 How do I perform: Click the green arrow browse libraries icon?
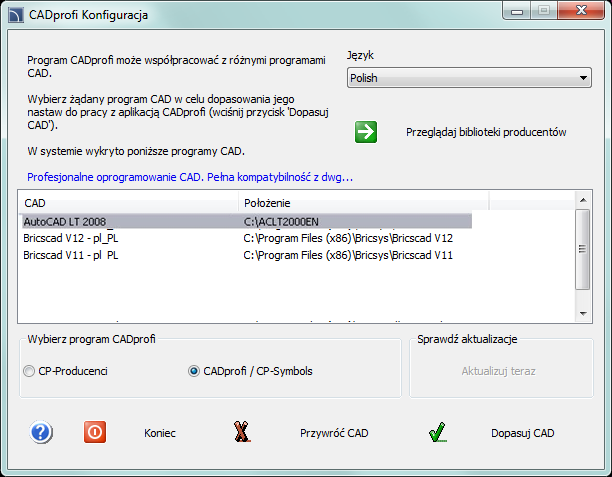(x=366, y=132)
